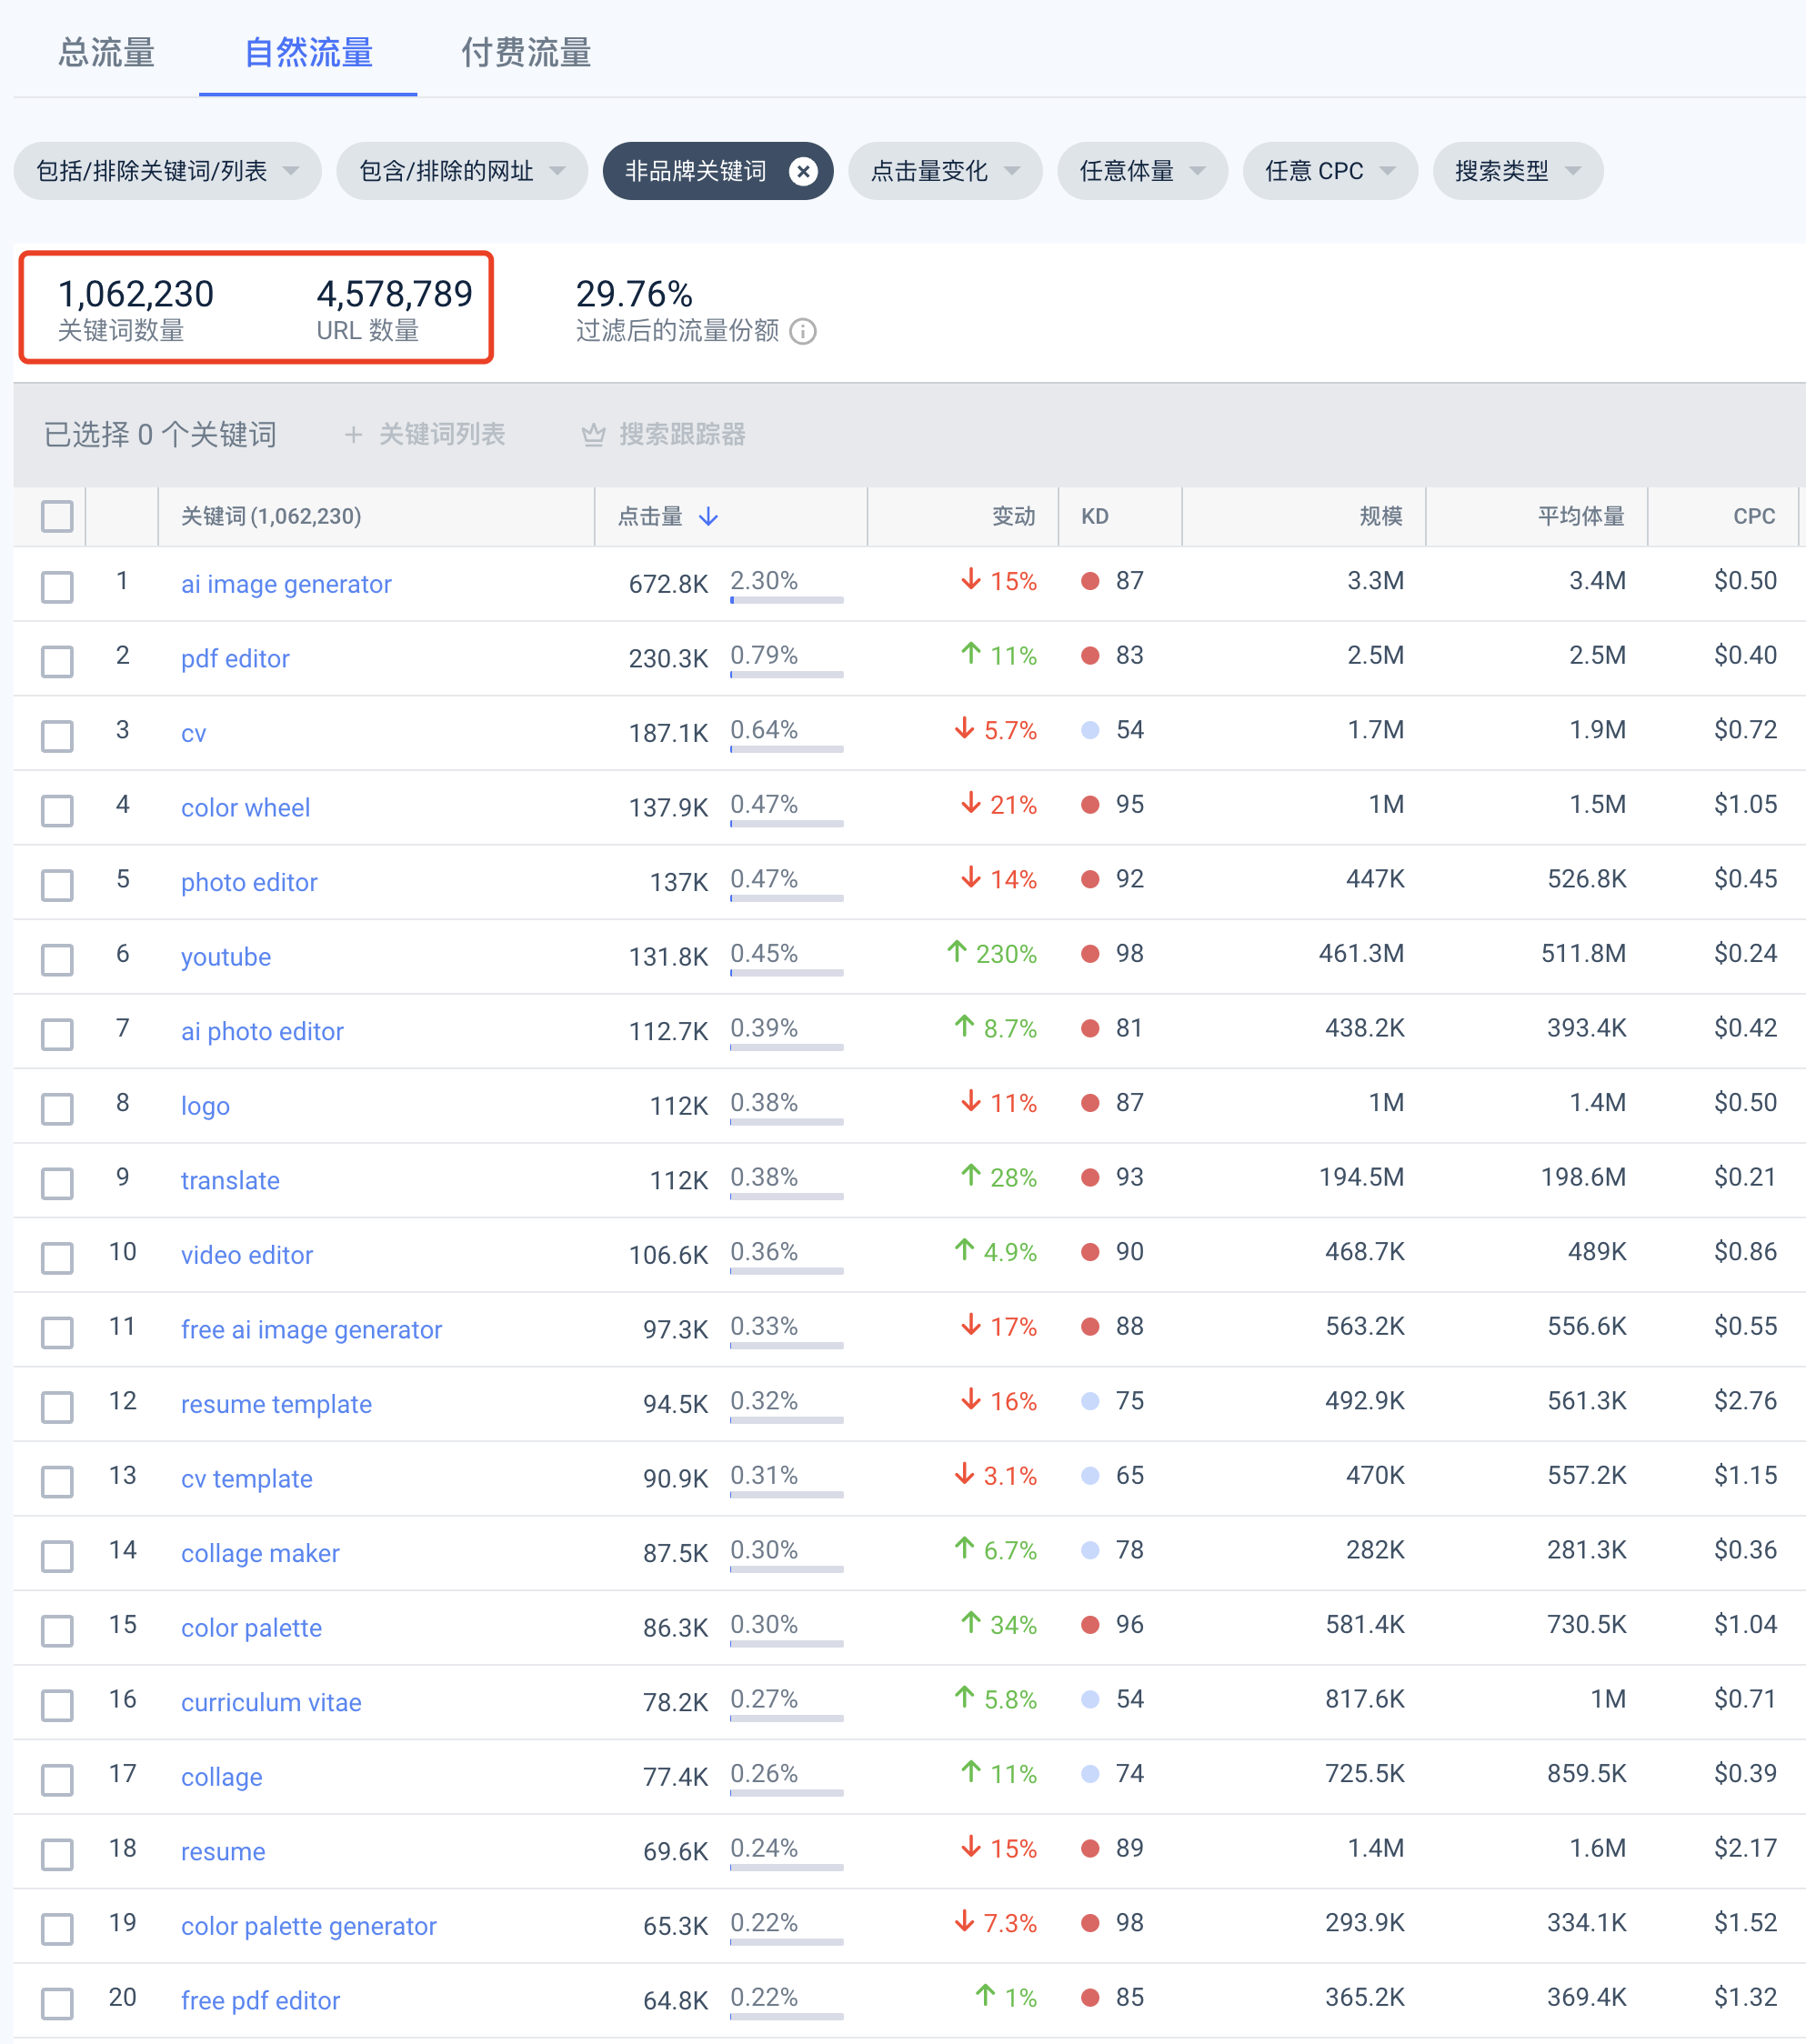
Task: Click the green up arrow in youtube row
Action: [x=957, y=952]
